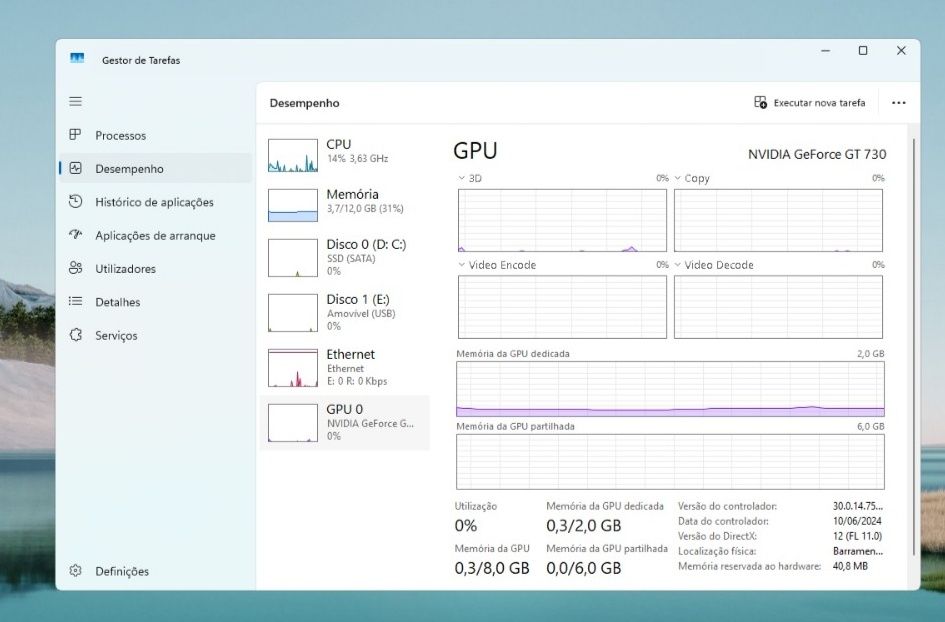Viewport: 945px width, 622px height.
Task: Click the Desempenho page heading
Action: pos(304,103)
